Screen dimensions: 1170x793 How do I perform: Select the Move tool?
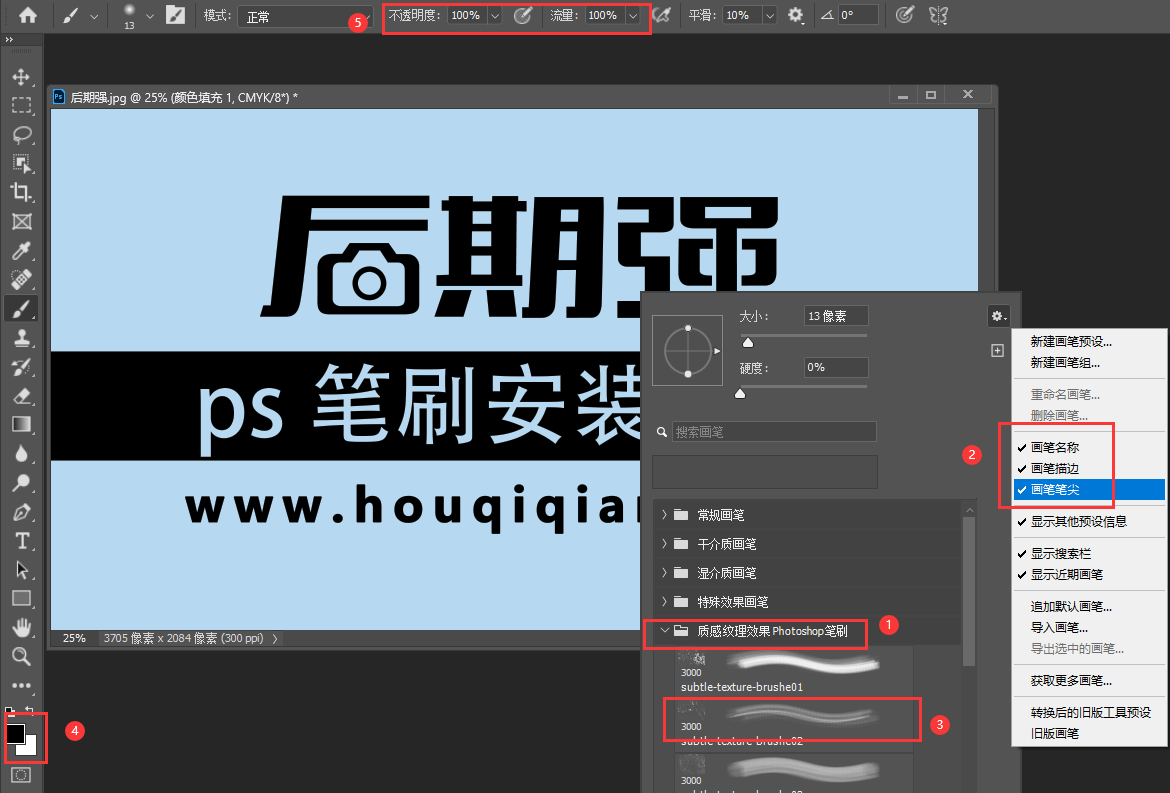[21, 77]
